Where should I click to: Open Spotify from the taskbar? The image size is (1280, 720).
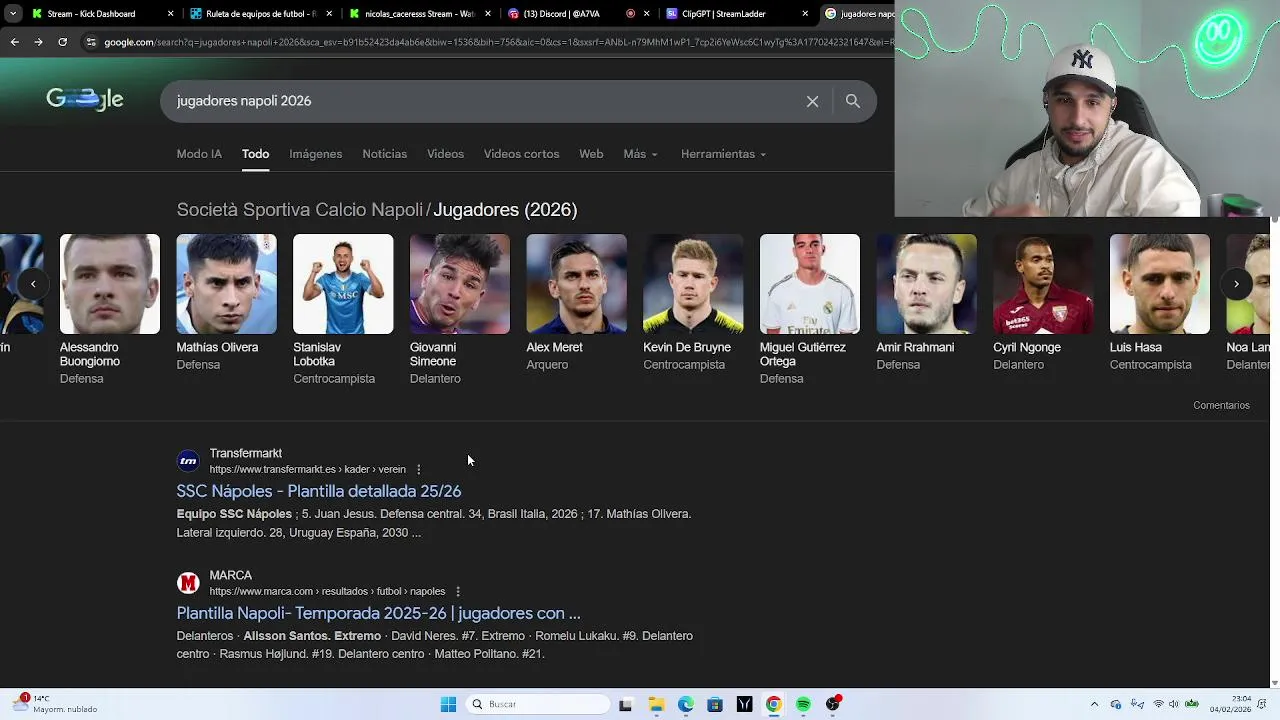[803, 704]
